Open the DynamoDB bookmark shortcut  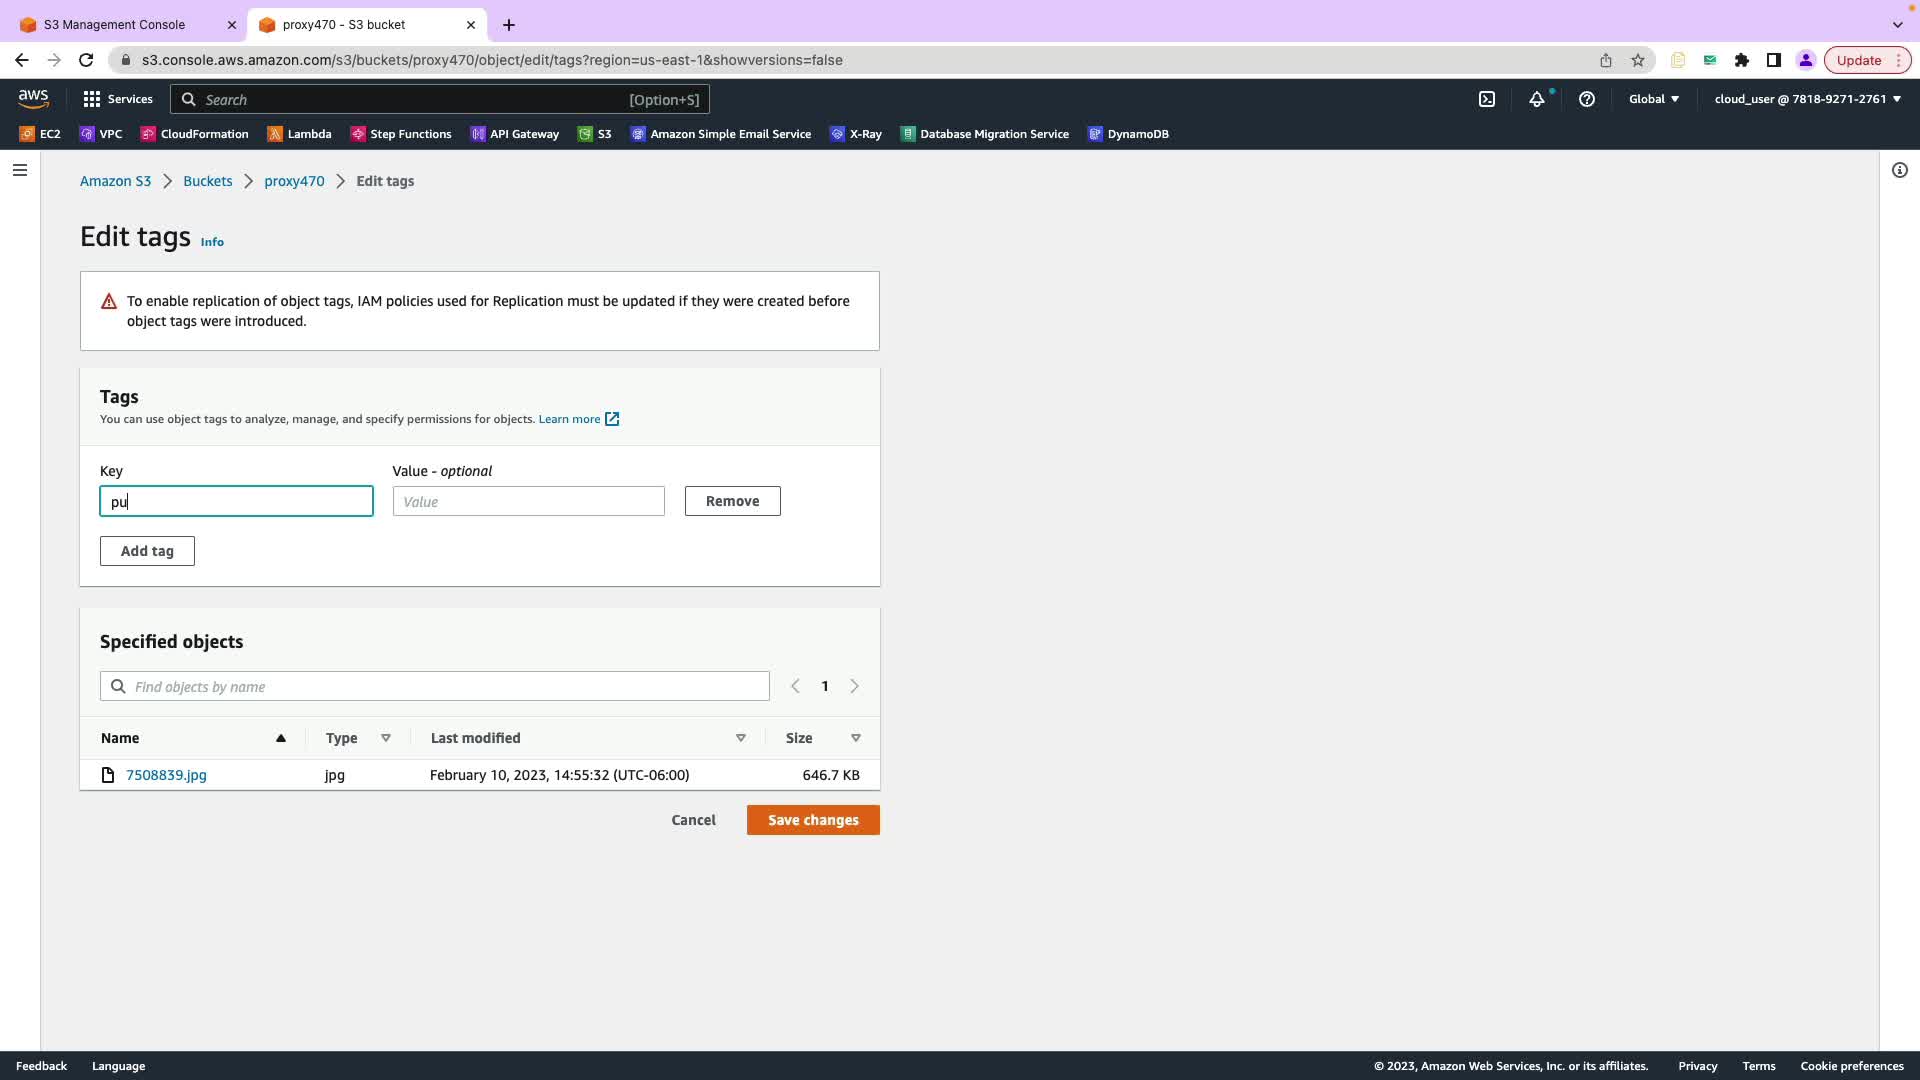1128,134
